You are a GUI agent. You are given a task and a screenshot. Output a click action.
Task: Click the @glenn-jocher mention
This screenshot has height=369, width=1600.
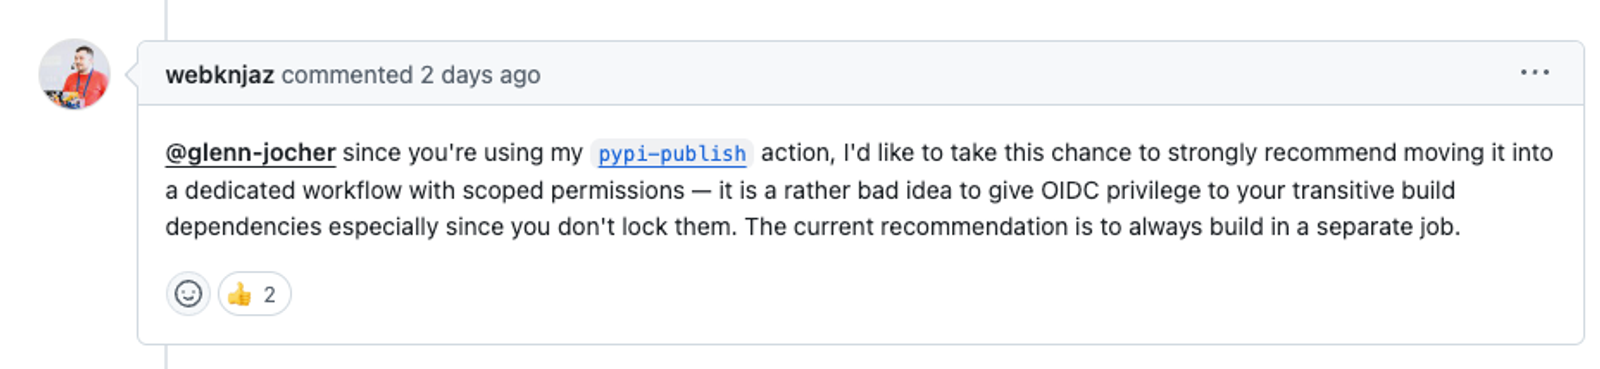coord(250,153)
